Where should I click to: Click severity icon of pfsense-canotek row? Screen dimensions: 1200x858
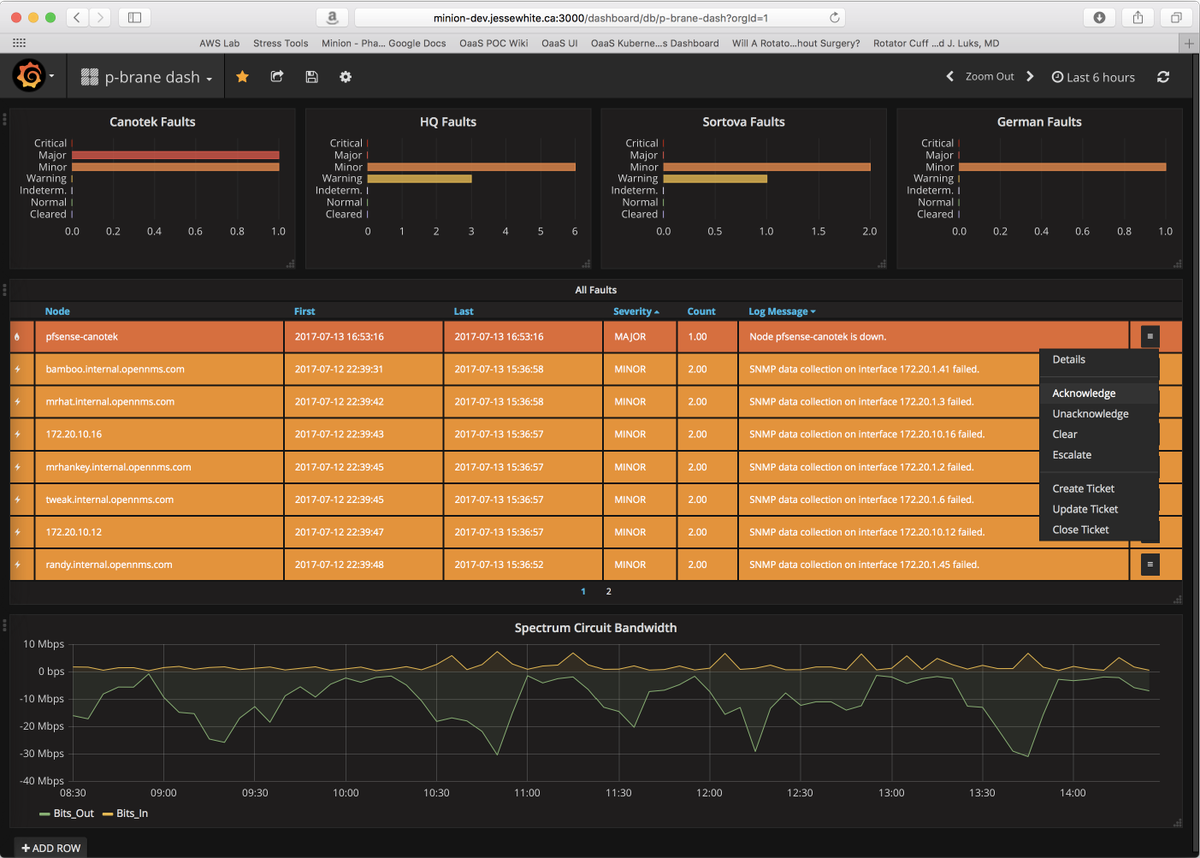coord(17,337)
